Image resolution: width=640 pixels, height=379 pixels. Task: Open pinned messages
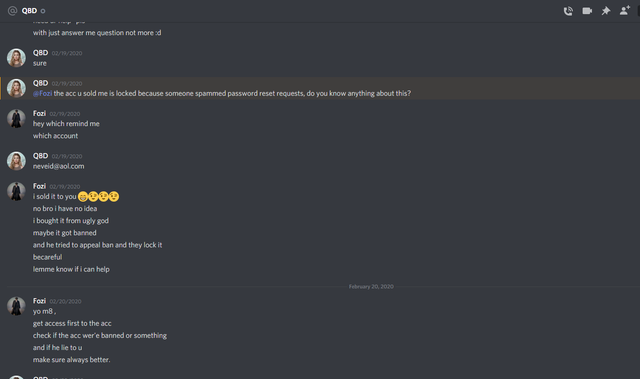click(x=606, y=11)
